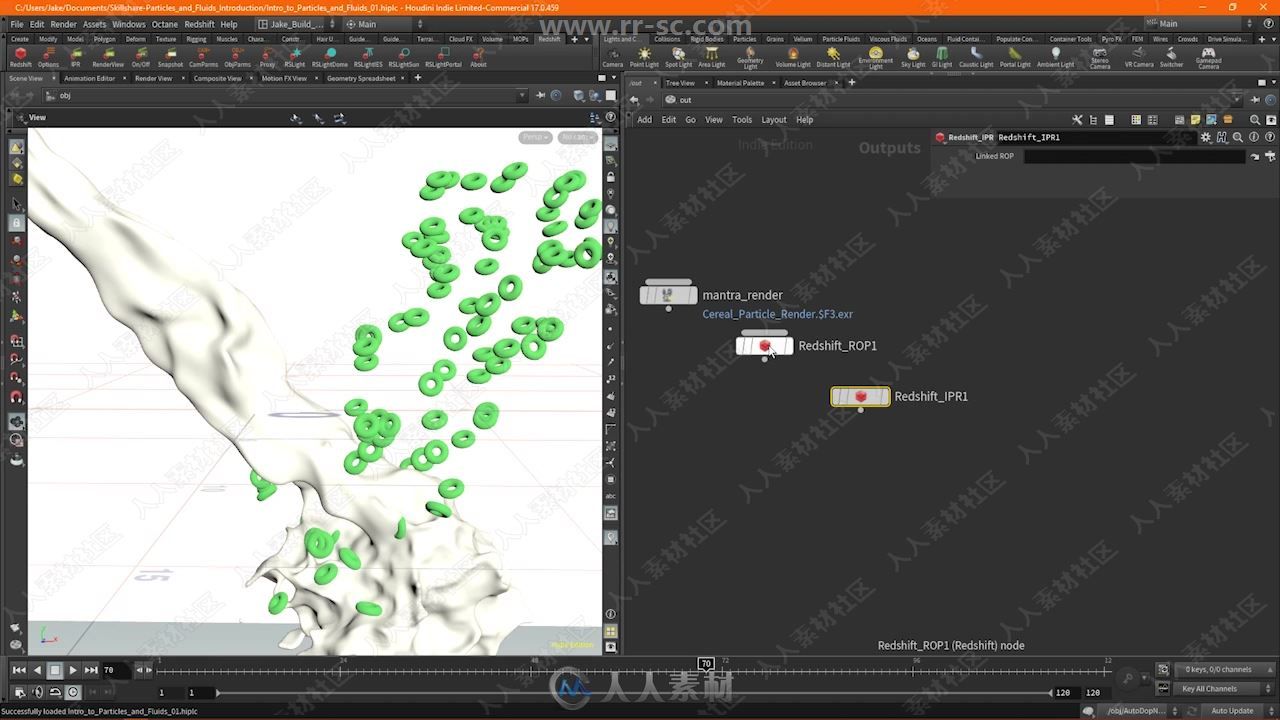
Task: Open the Particle Fluids shelf tab
Action: point(841,39)
